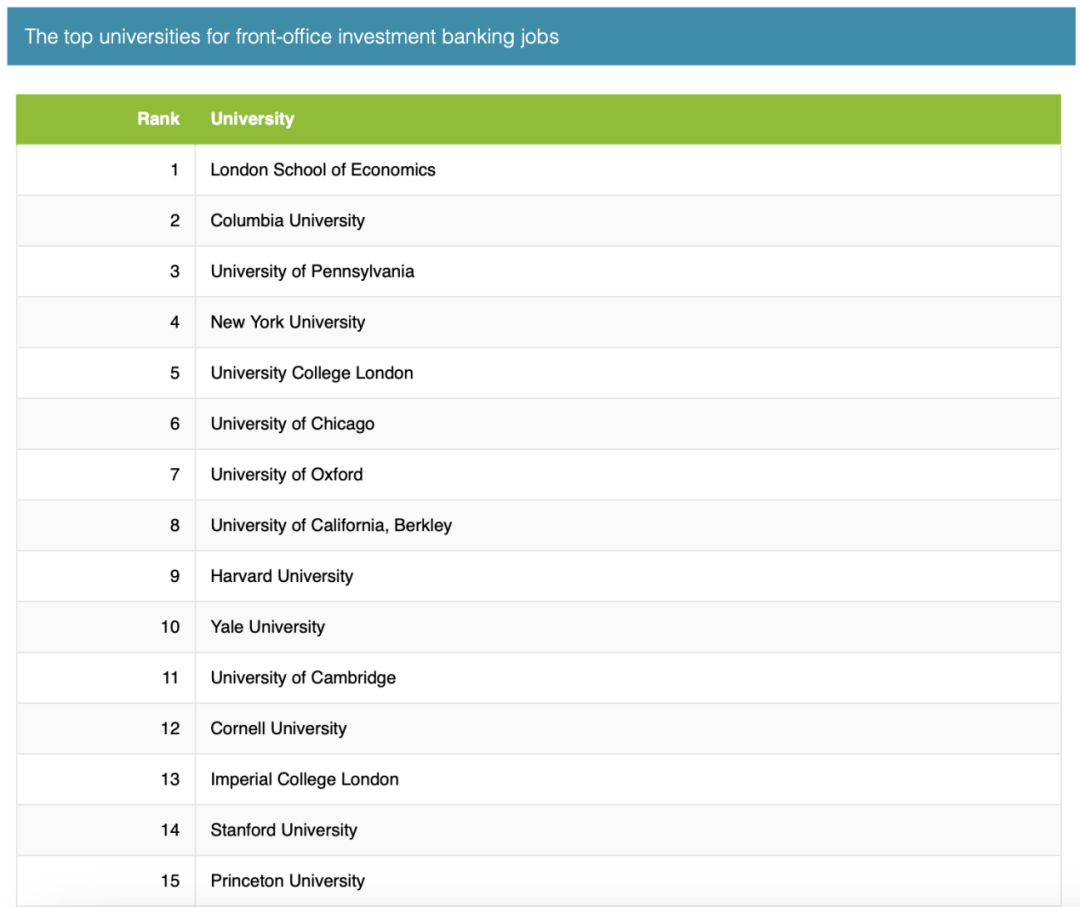Select Yale University row text
1080x907 pixels.
[267, 627]
